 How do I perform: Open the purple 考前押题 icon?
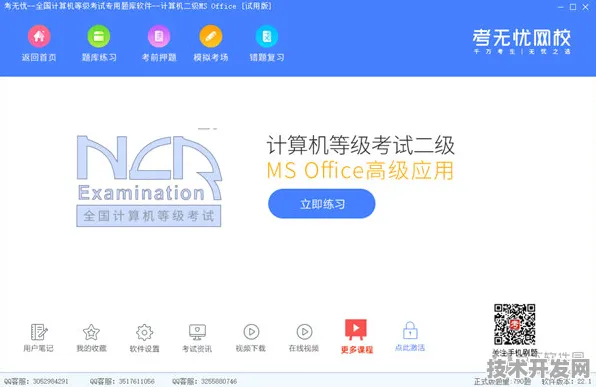(x=159, y=37)
